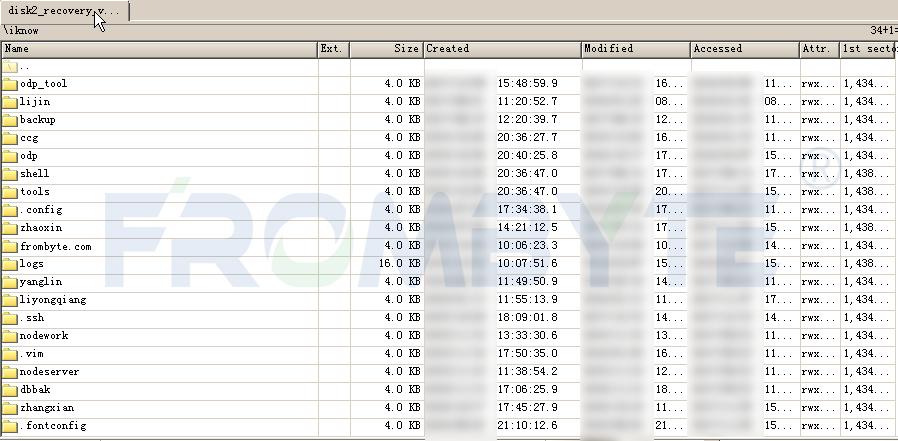The image size is (898, 441).
Task: Sort by the Attr. column header
Action: [820, 49]
